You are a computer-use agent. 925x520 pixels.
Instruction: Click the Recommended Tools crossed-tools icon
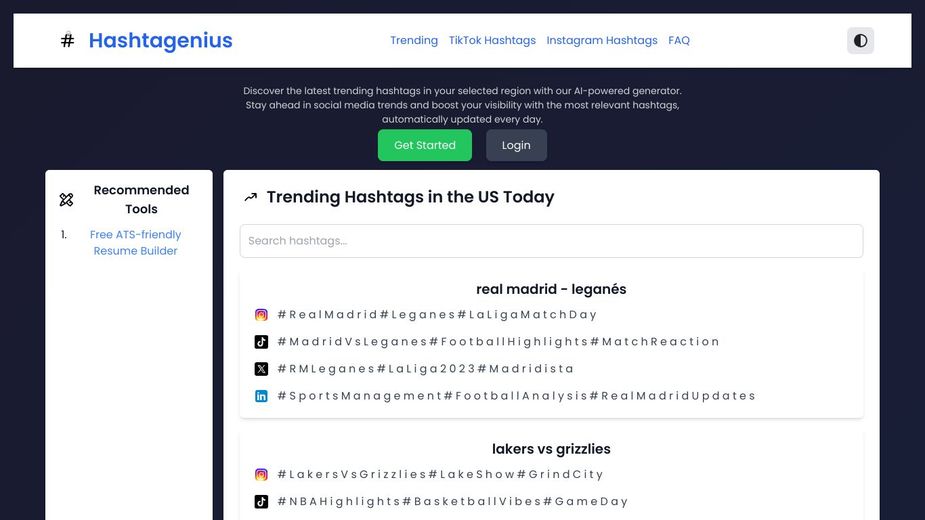66,200
